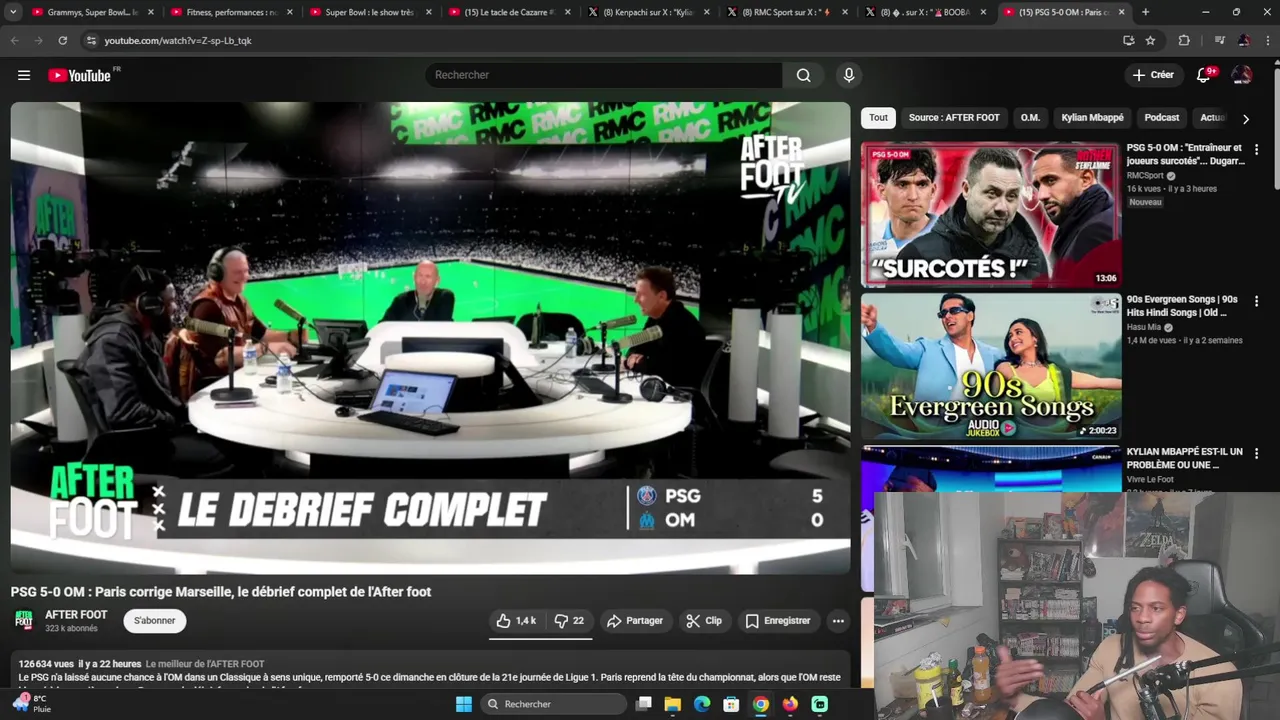This screenshot has width=1280, height=720.
Task: Open a new Chrome tab
Action: [x=1145, y=12]
